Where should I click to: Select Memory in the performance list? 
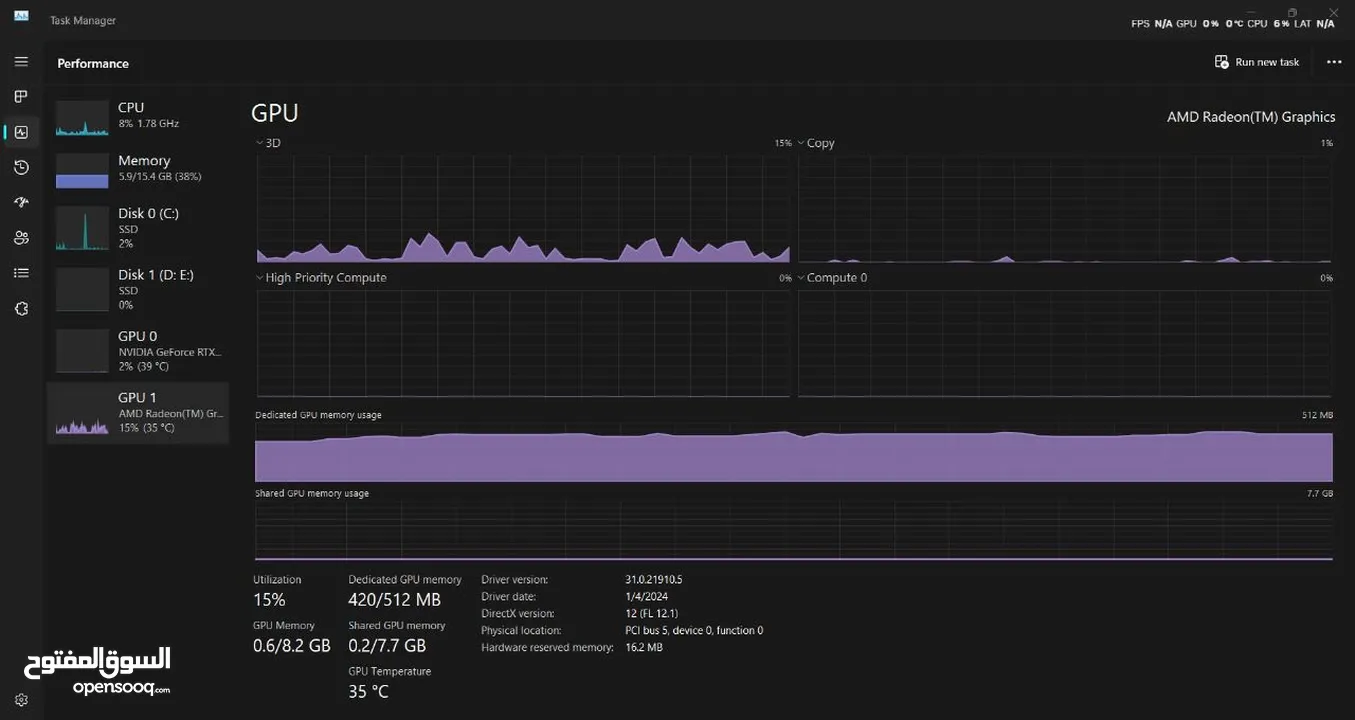point(138,169)
